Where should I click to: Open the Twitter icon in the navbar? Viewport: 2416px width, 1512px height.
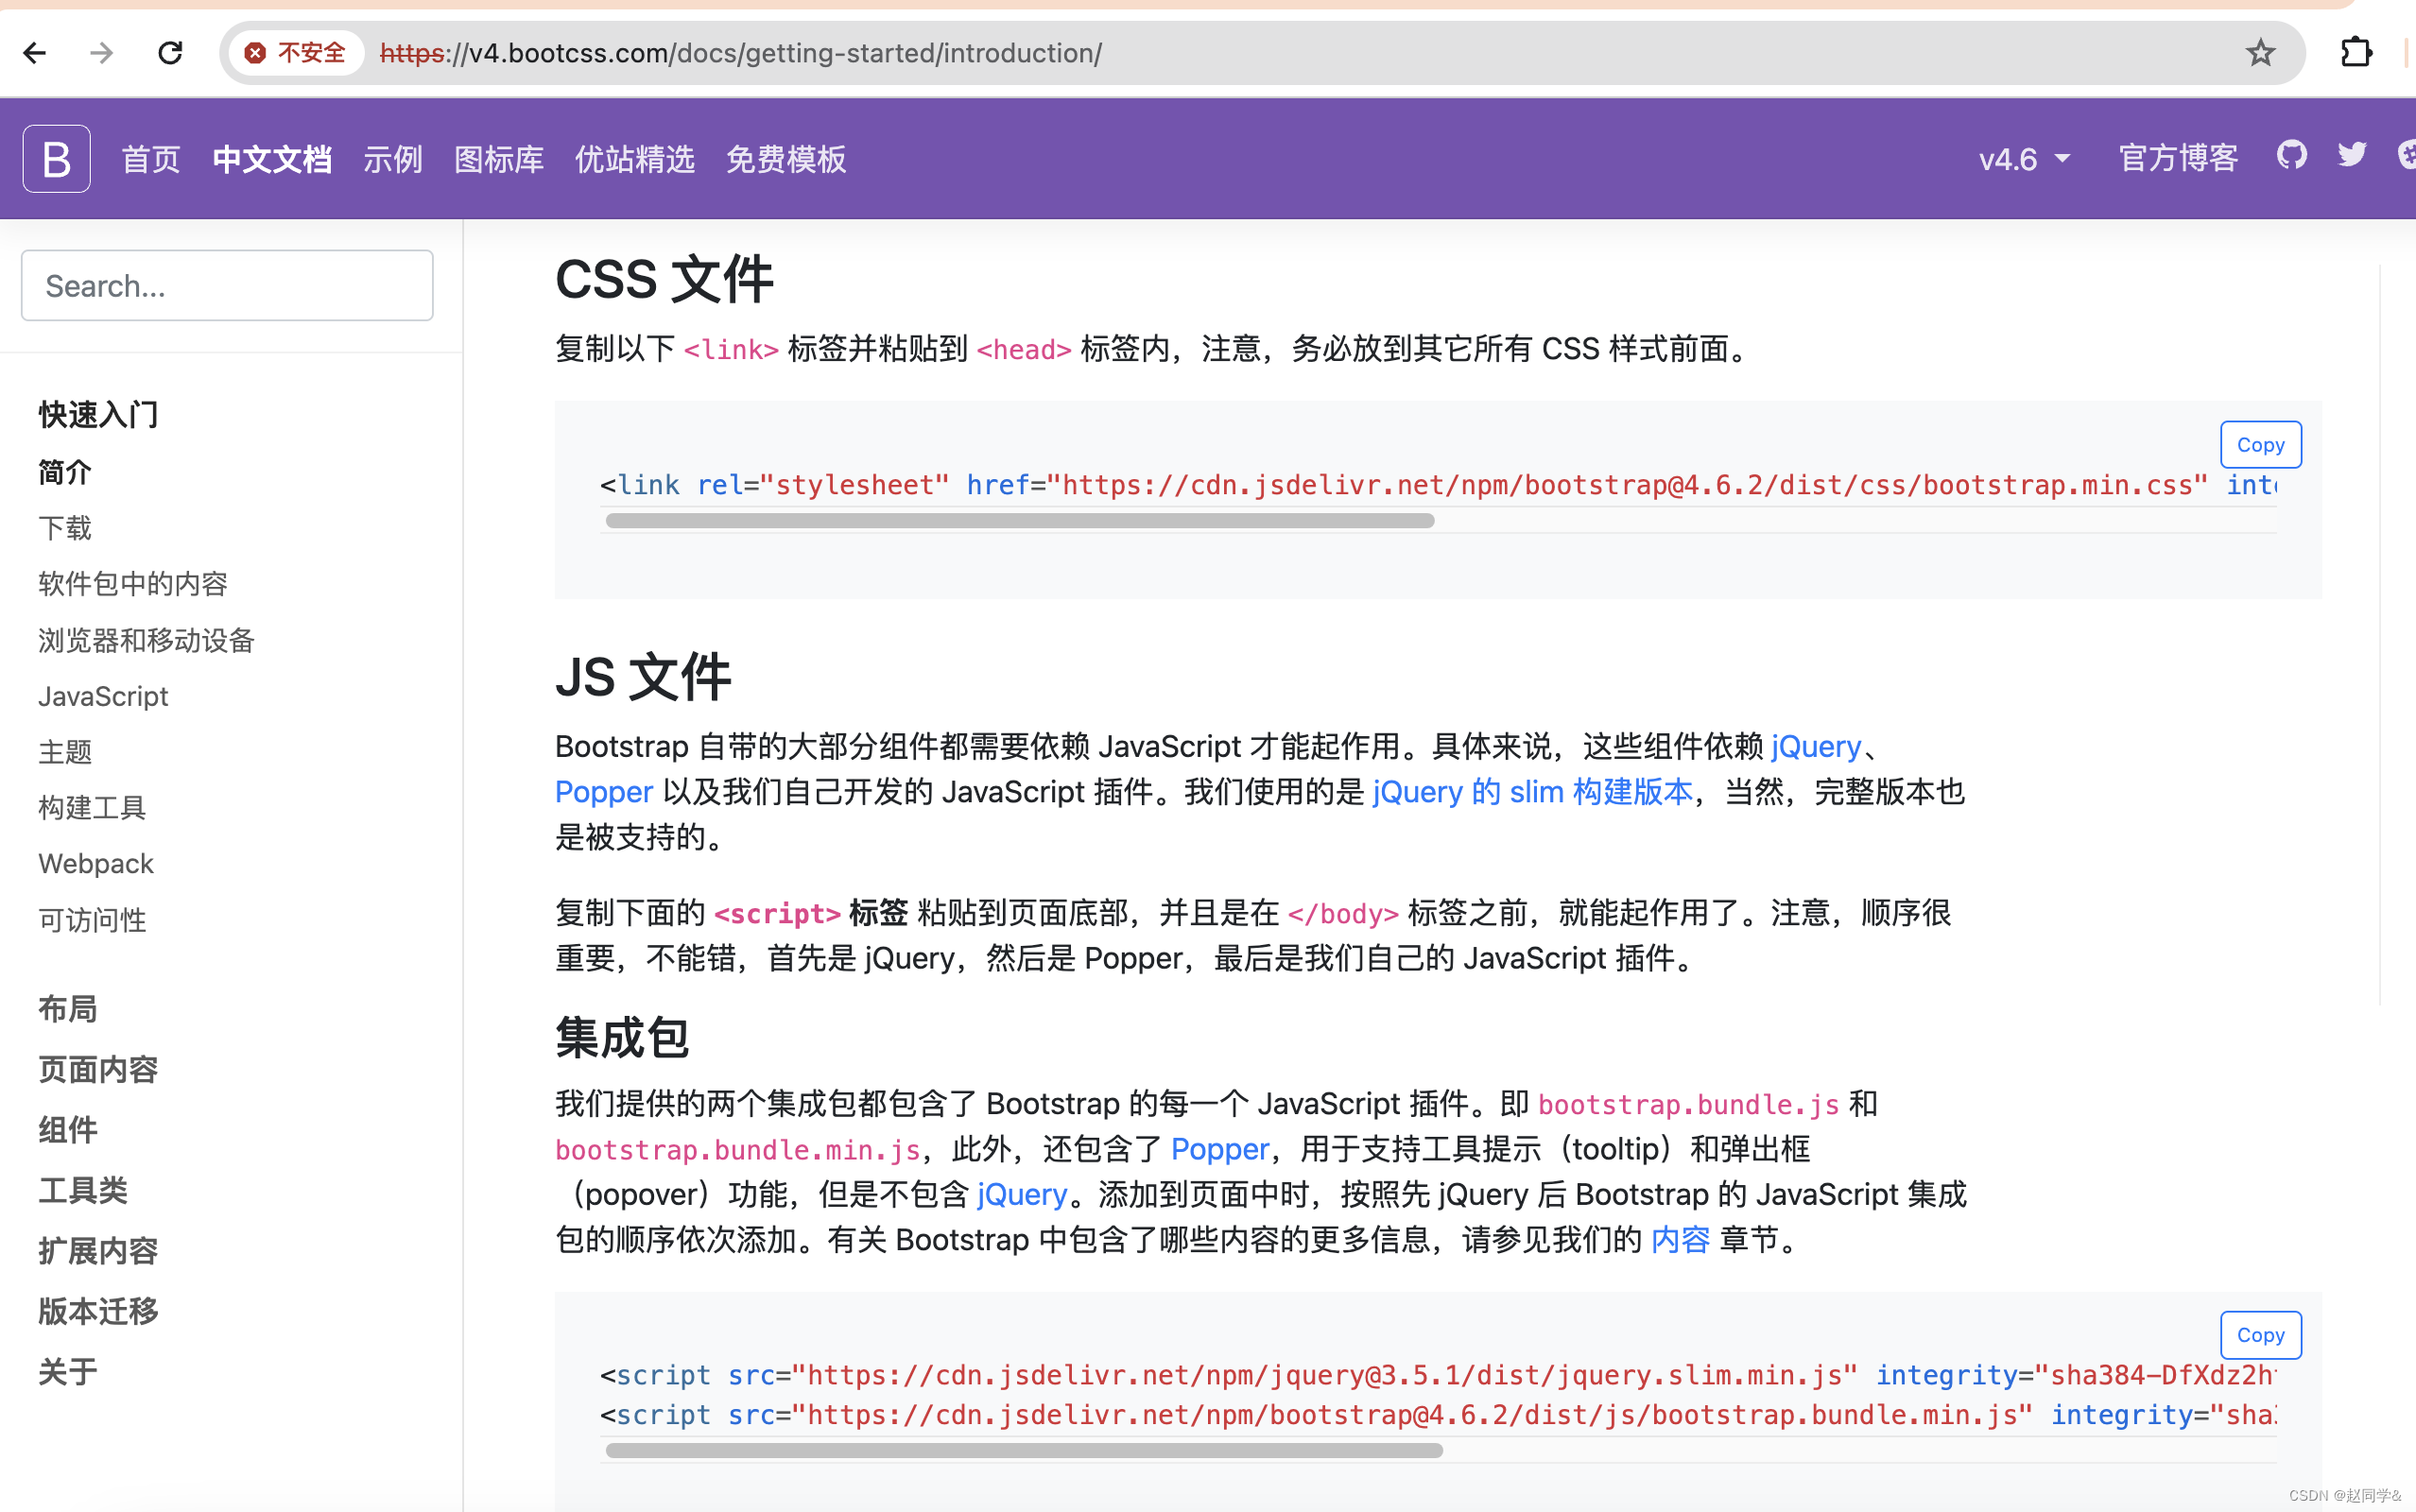(x=2351, y=156)
